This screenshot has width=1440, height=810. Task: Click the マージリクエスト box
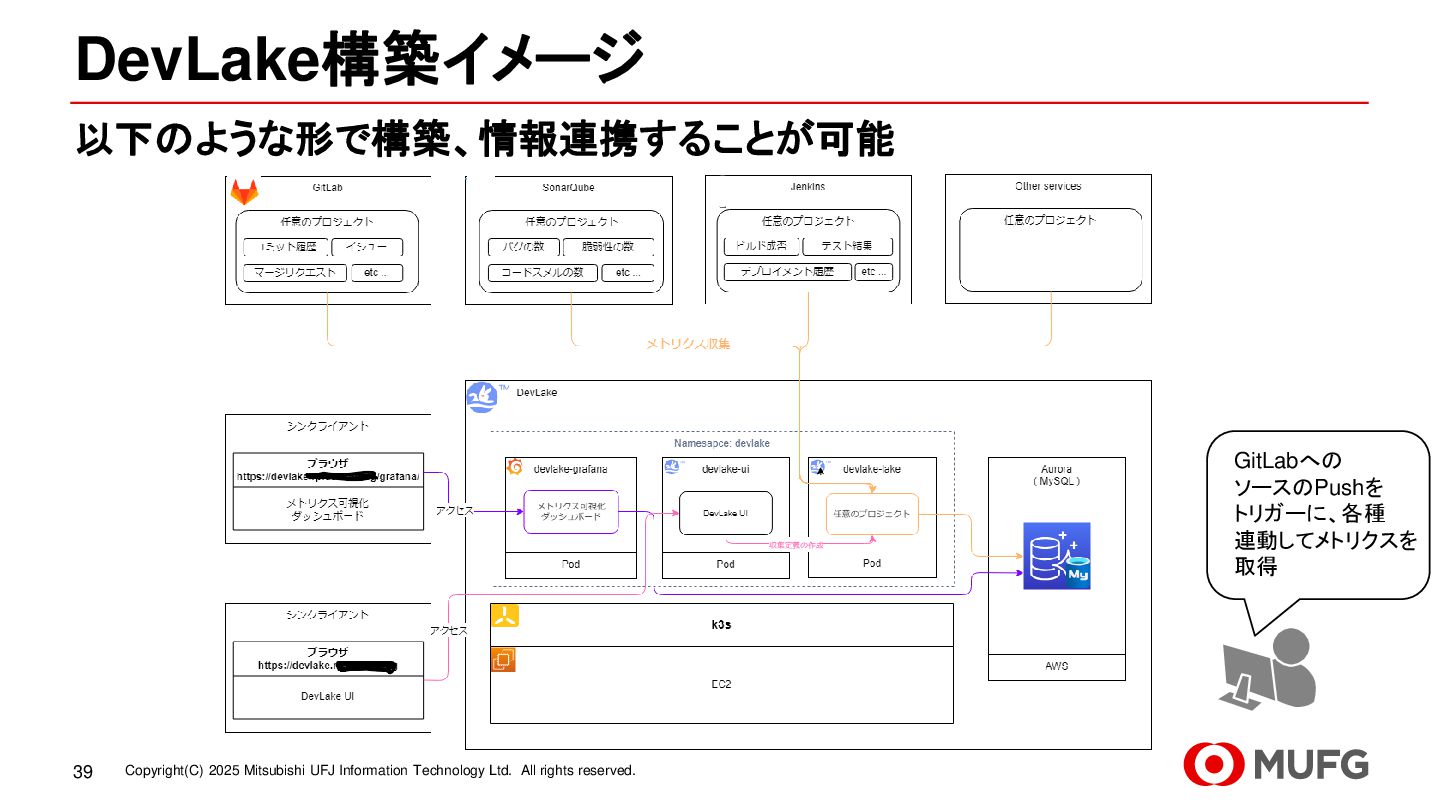click(295, 272)
